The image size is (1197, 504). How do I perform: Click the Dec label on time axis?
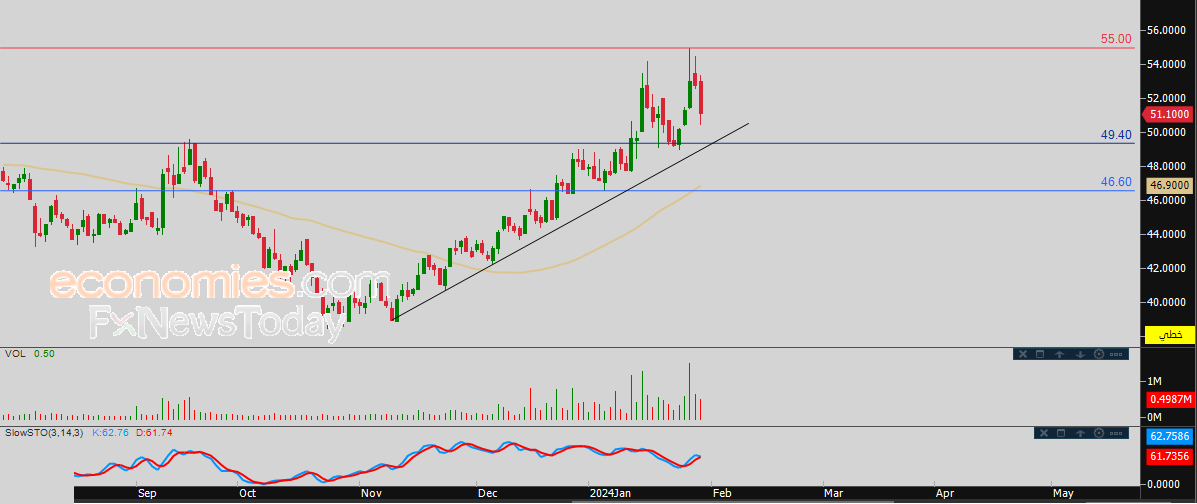tap(487, 494)
